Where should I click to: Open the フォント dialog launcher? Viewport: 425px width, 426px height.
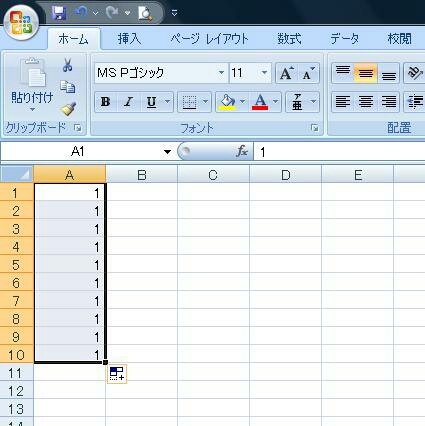tap(314, 128)
